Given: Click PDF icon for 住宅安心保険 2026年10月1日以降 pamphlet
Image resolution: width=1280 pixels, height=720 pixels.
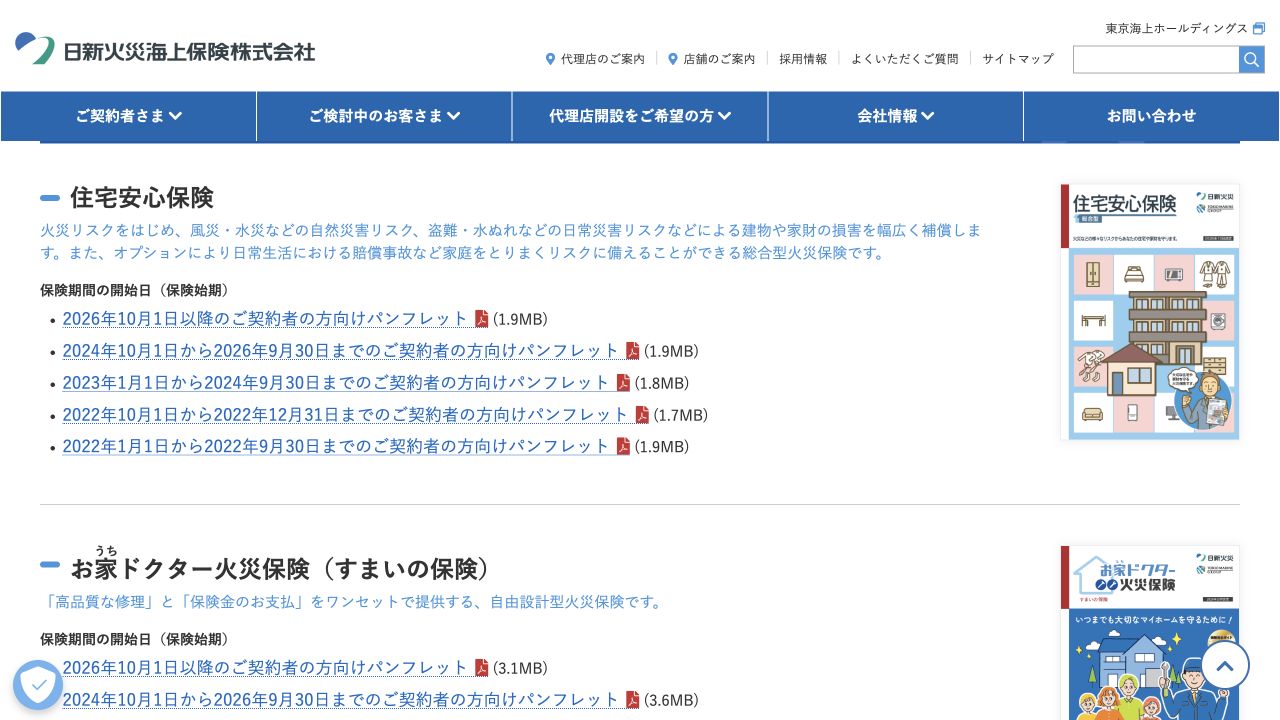Looking at the screenshot, I should 482,319.
